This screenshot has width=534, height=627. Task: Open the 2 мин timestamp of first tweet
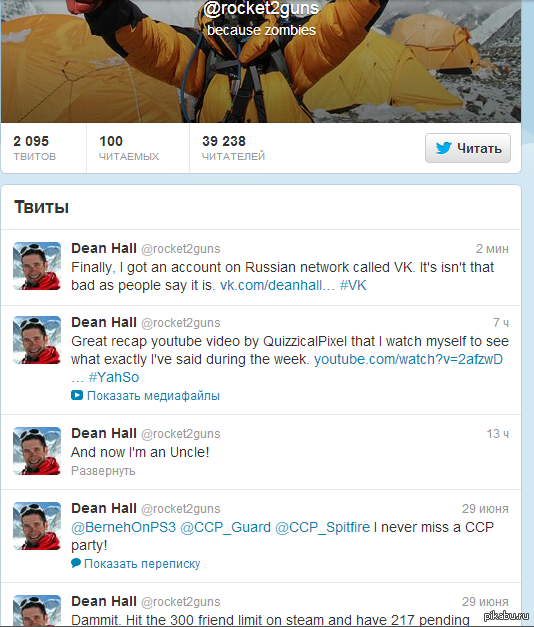coord(492,249)
